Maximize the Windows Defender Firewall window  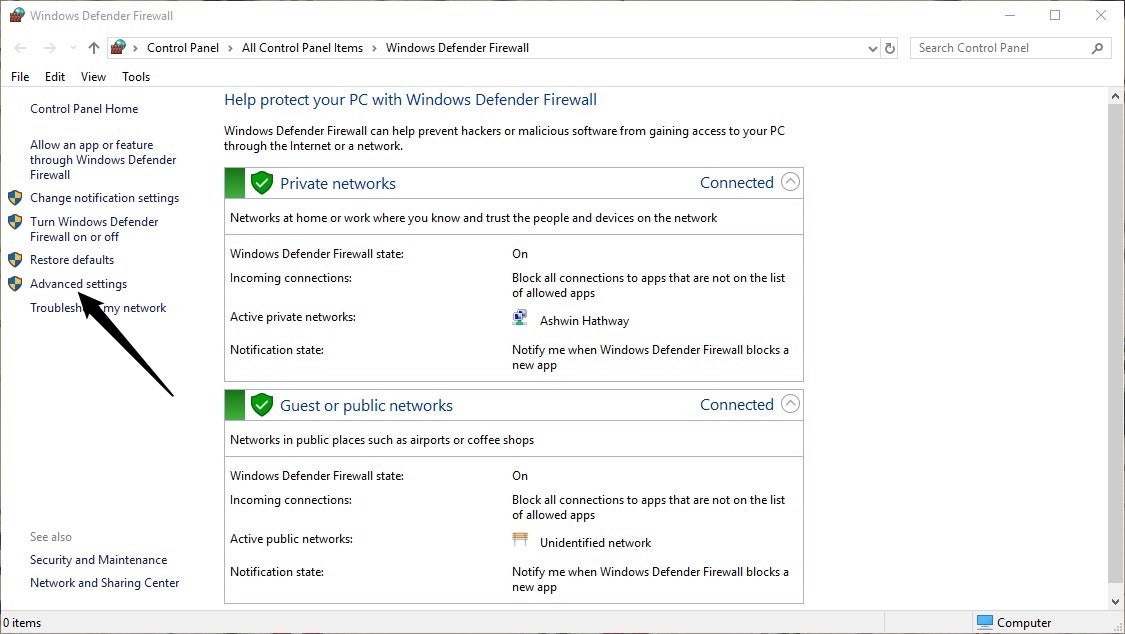click(x=1055, y=15)
